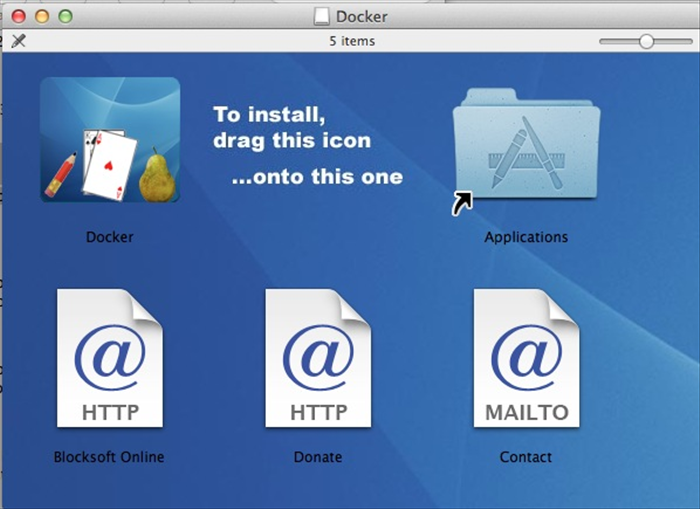This screenshot has height=509, width=700.
Task: Click the Contact name label
Action: pyautogui.click(x=526, y=457)
